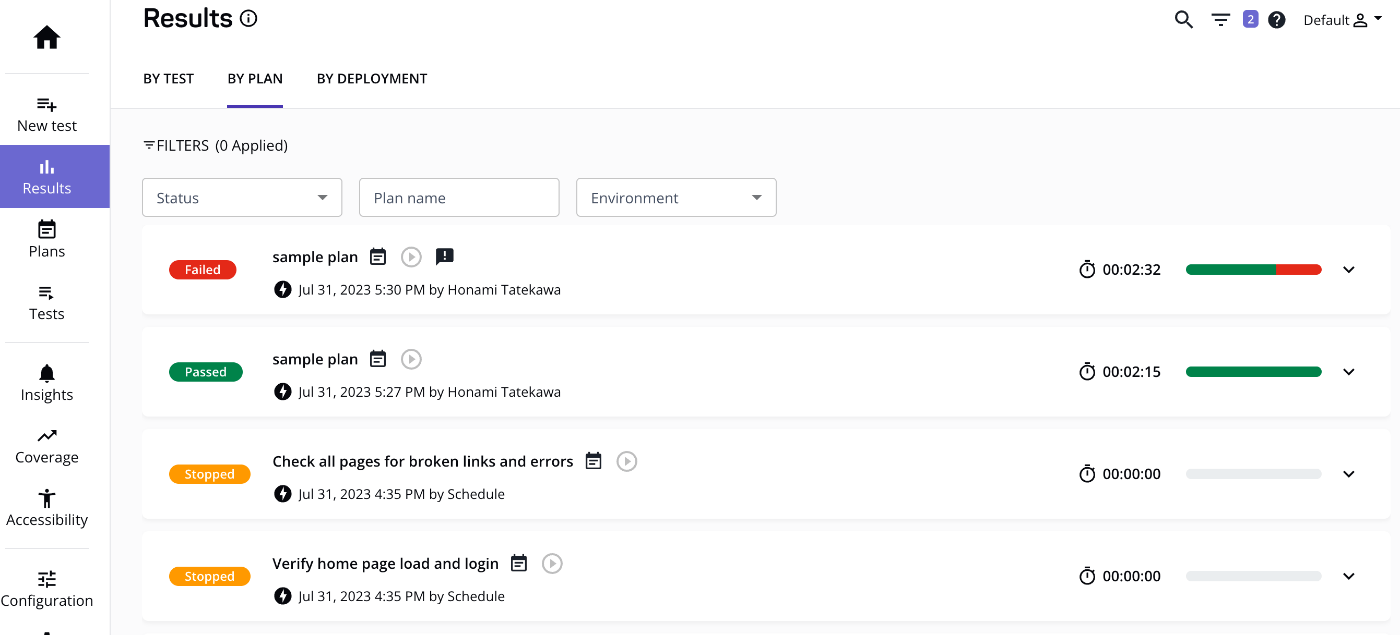This screenshot has width=1400, height=635.
Task: Open the Status filter dropdown
Action: point(242,198)
